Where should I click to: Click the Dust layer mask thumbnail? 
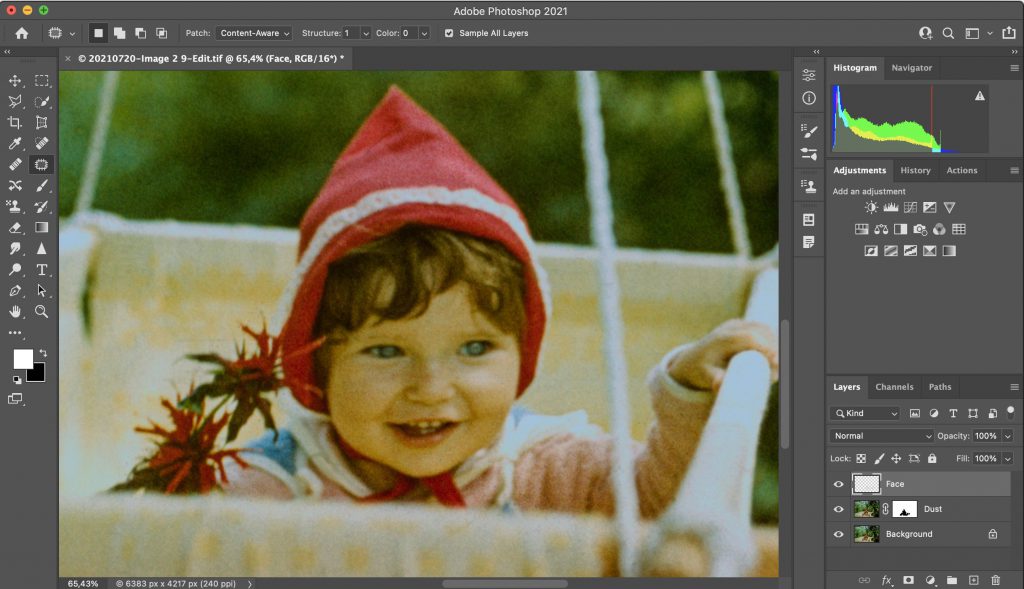[904, 509]
